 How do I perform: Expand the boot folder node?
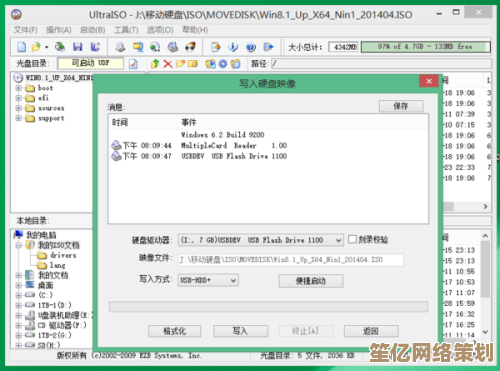point(19,88)
